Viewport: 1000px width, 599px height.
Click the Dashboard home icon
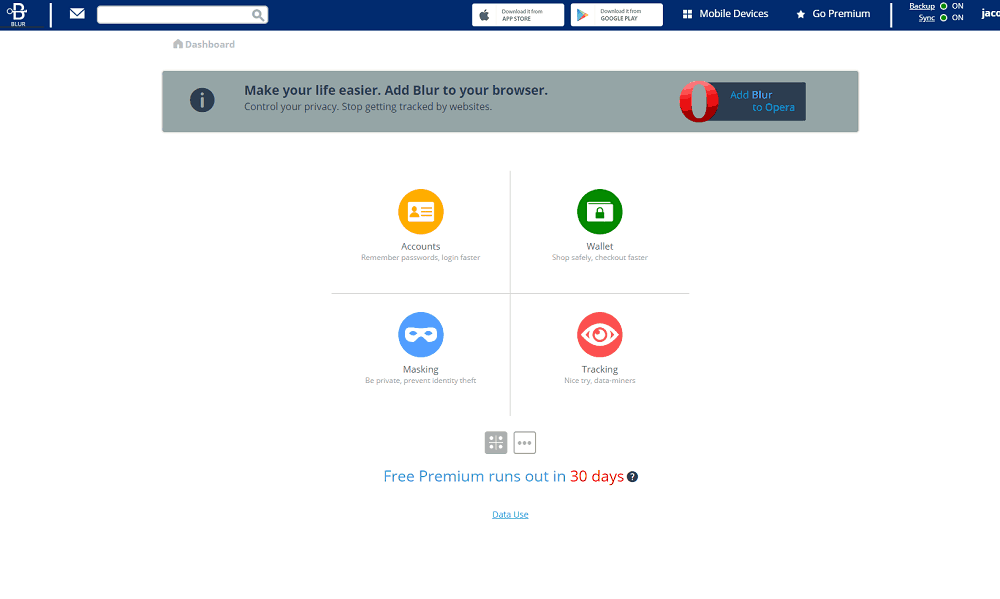178,43
